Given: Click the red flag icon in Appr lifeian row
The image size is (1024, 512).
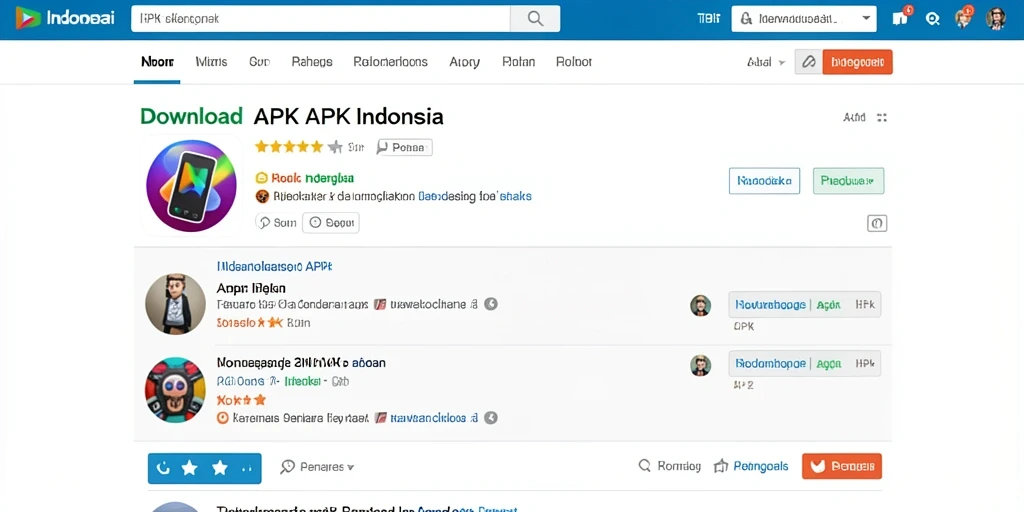Looking at the screenshot, I should 379,304.
